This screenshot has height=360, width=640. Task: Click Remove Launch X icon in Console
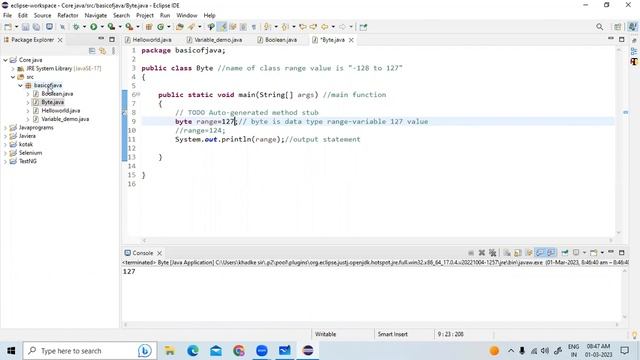(x=482, y=253)
